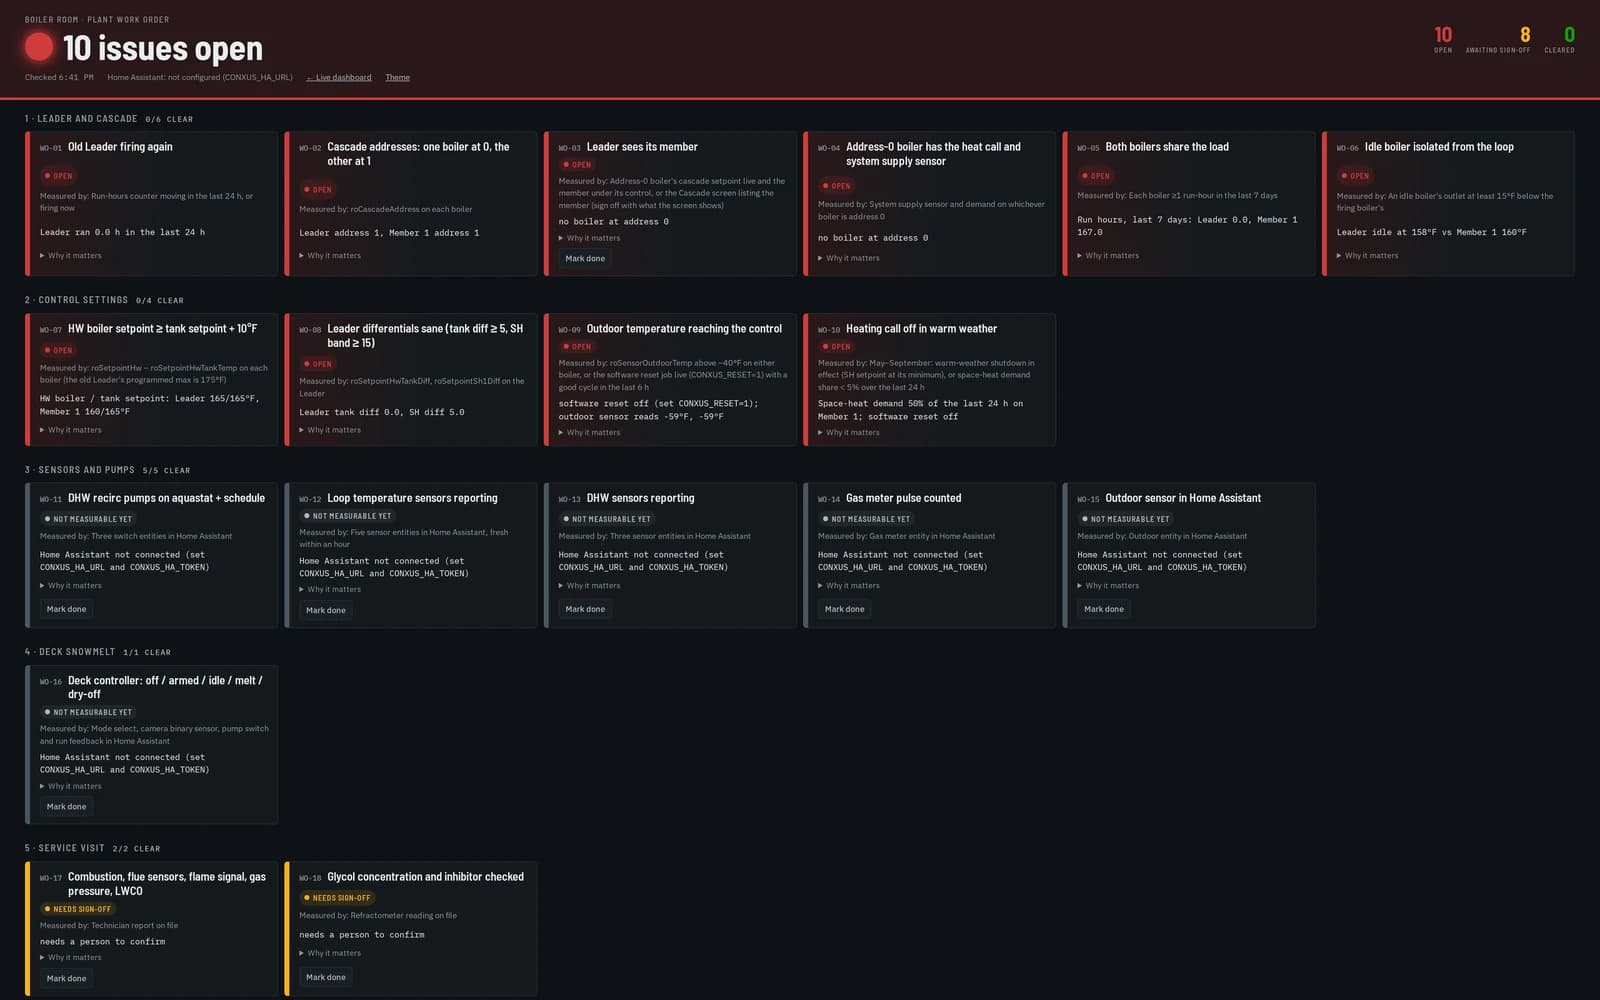The image size is (1600, 1000).
Task: Expand 'Why it matters' under Old Leader firing again
Action: 71,256
